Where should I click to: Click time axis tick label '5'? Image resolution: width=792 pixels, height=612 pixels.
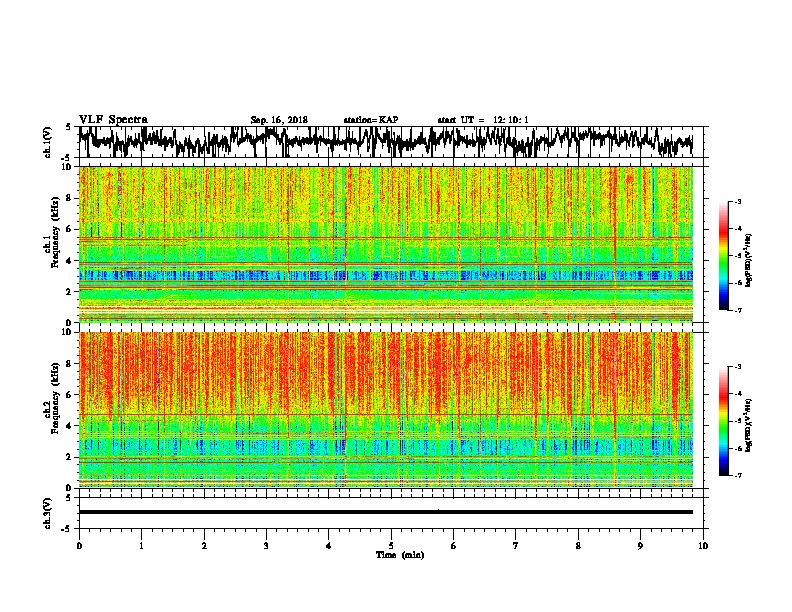(391, 546)
